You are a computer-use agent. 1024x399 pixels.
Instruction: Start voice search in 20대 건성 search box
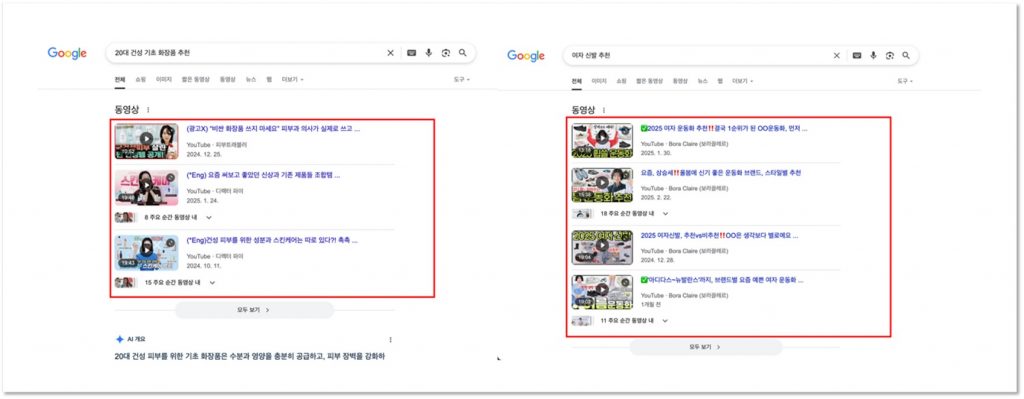[428, 53]
